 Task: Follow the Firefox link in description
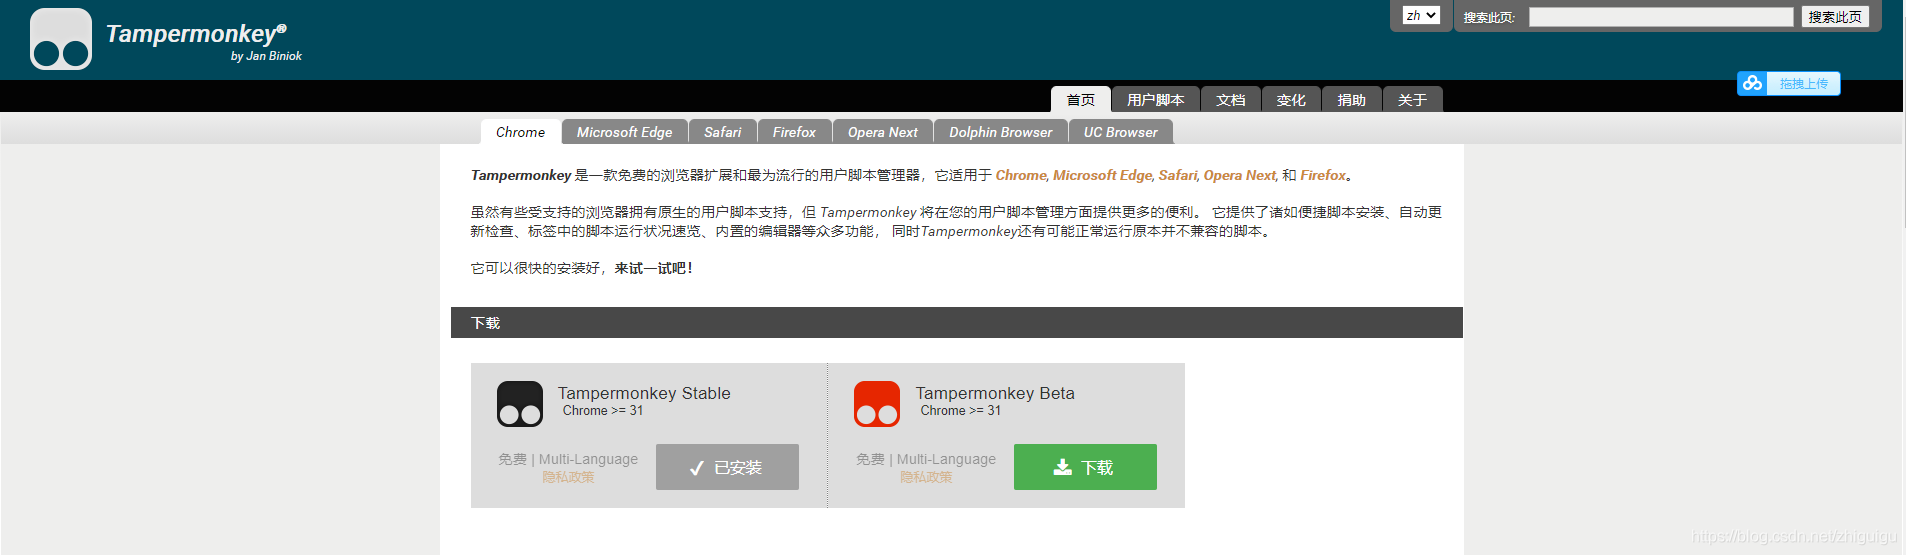[1323, 175]
